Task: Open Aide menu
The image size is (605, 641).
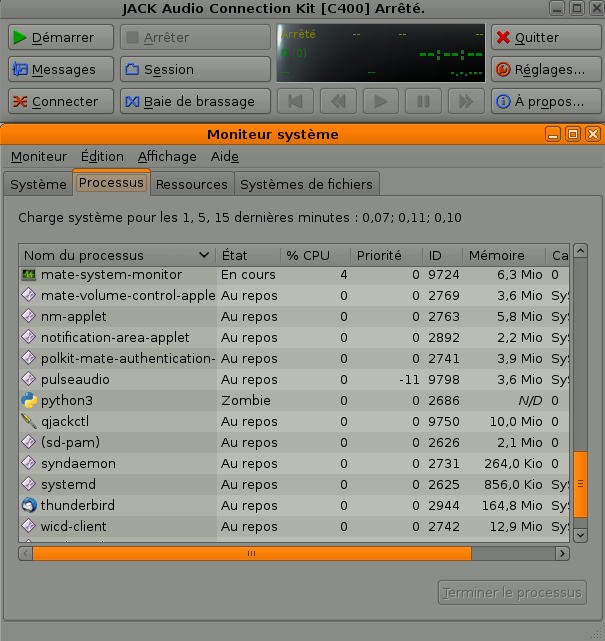Action: coord(225,157)
